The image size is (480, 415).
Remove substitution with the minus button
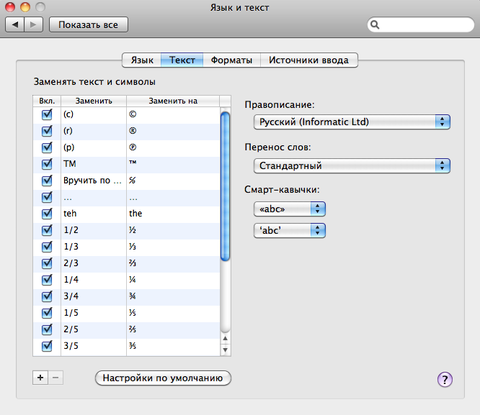tap(56, 378)
